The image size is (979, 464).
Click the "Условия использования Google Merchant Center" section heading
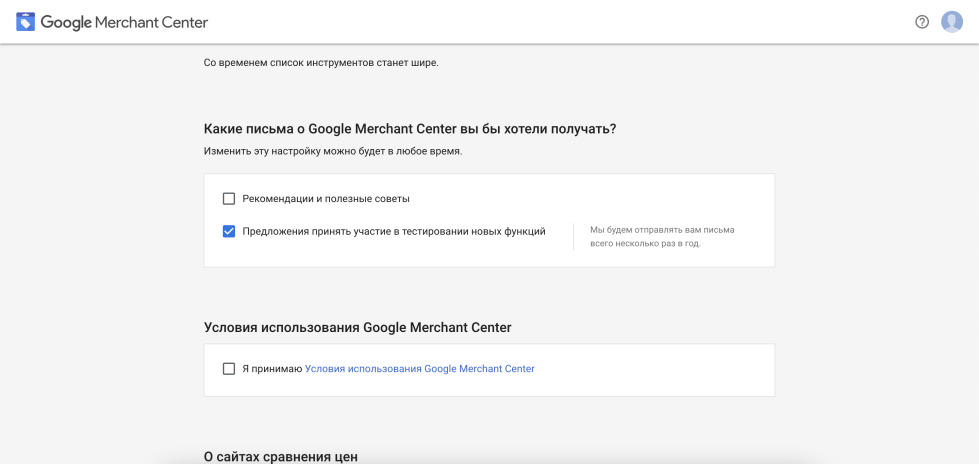[358, 327]
